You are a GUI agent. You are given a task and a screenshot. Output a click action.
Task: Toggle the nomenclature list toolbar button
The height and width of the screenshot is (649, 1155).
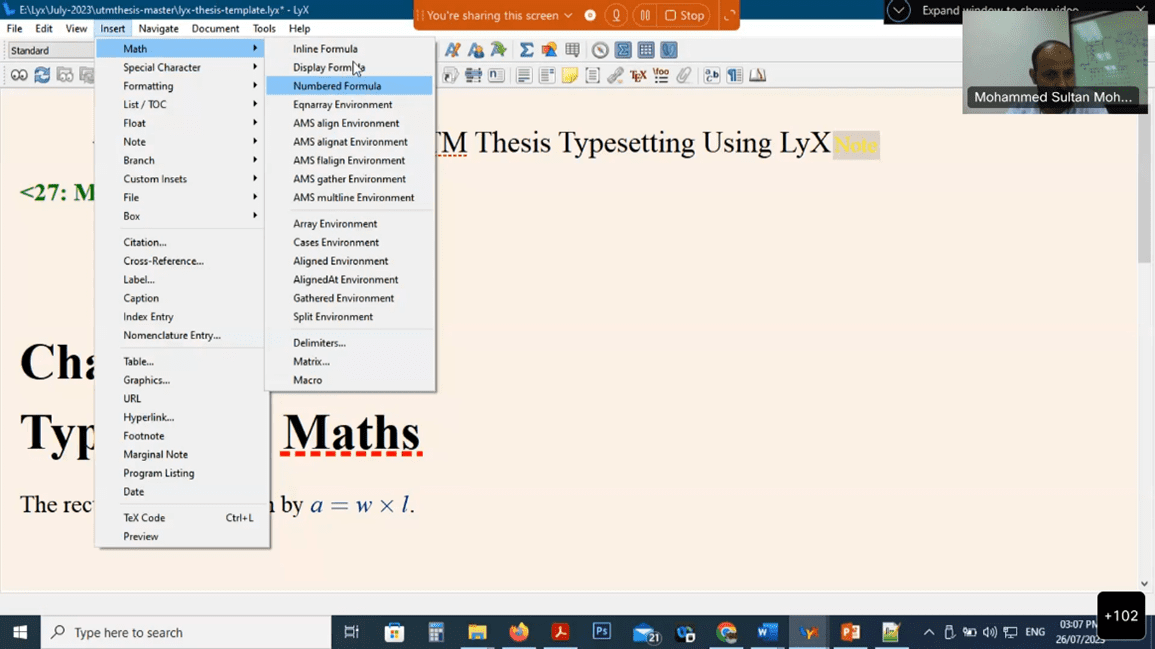(x=661, y=74)
